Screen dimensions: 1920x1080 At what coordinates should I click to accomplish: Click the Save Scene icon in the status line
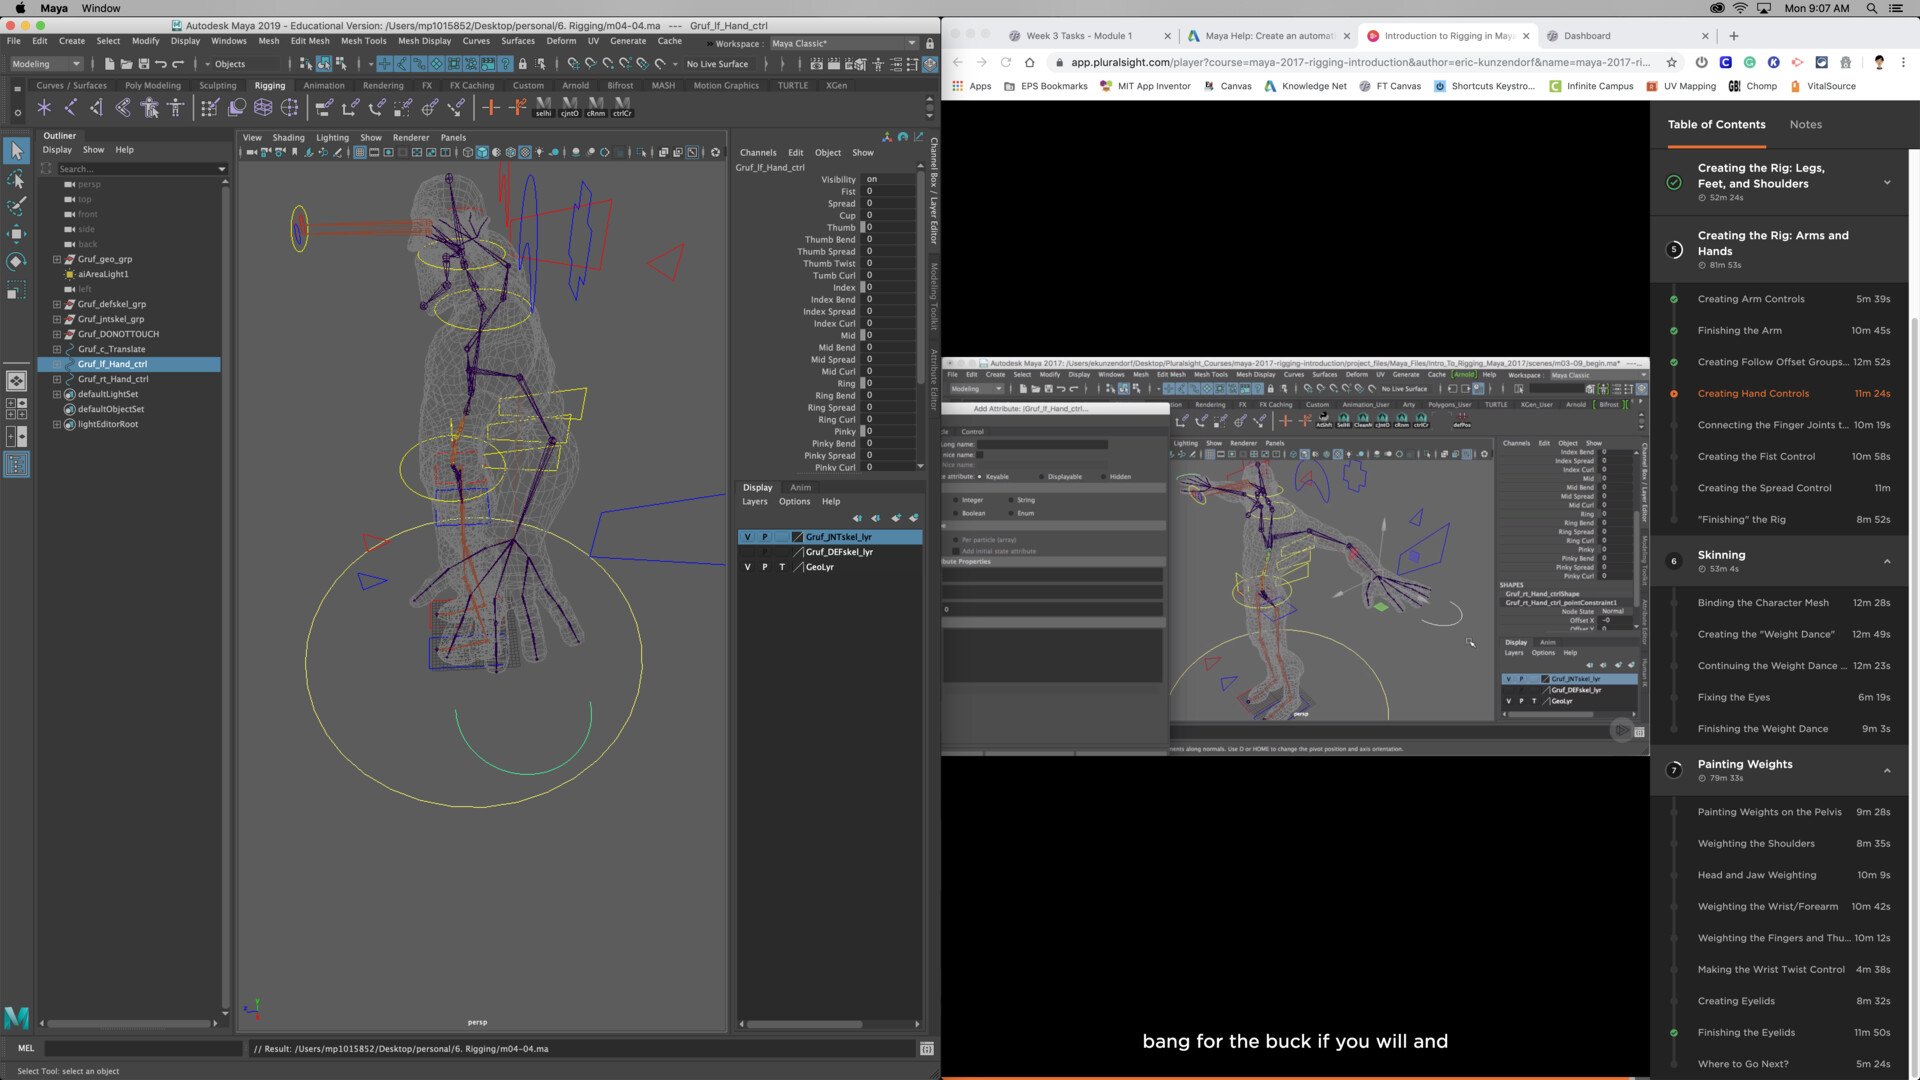142,63
